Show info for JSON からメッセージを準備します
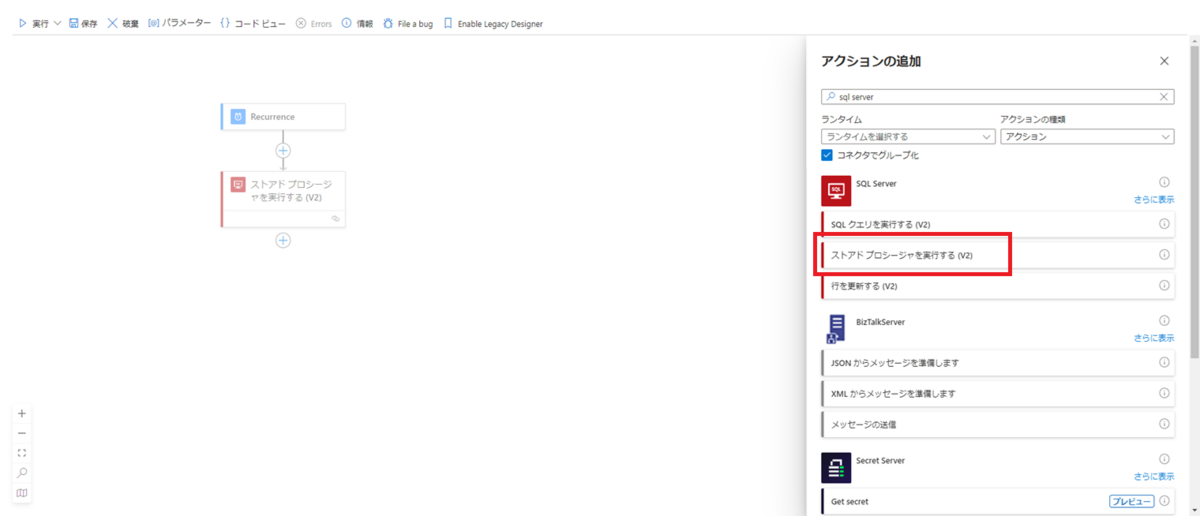This screenshot has height=516, width=1200. [1164, 362]
